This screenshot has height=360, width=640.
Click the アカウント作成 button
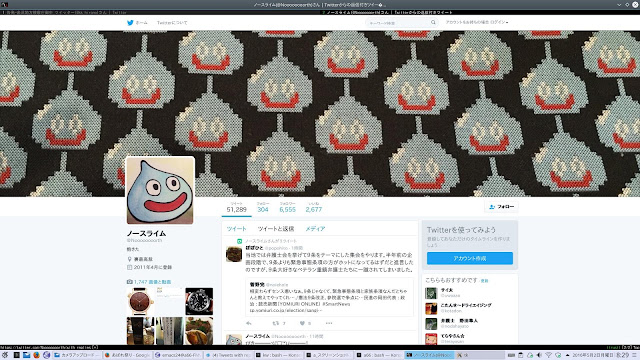(470, 258)
